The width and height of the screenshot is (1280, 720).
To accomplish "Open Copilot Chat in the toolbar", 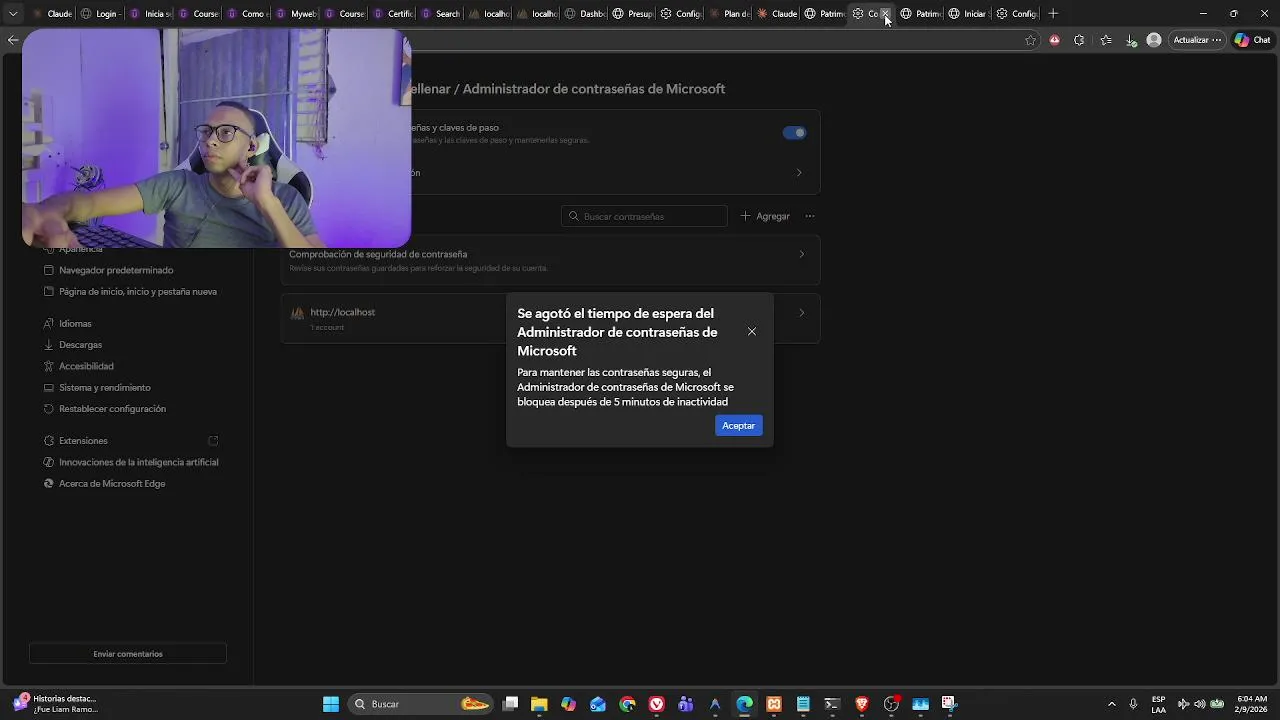I will (x=1254, y=40).
